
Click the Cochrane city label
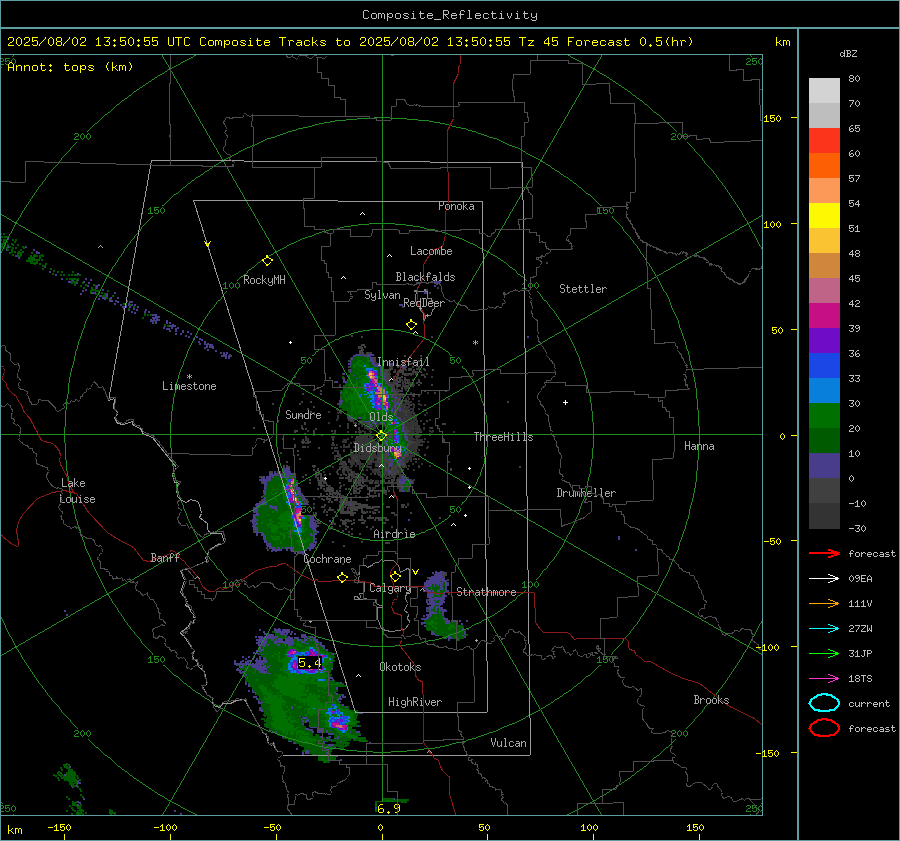click(x=327, y=559)
